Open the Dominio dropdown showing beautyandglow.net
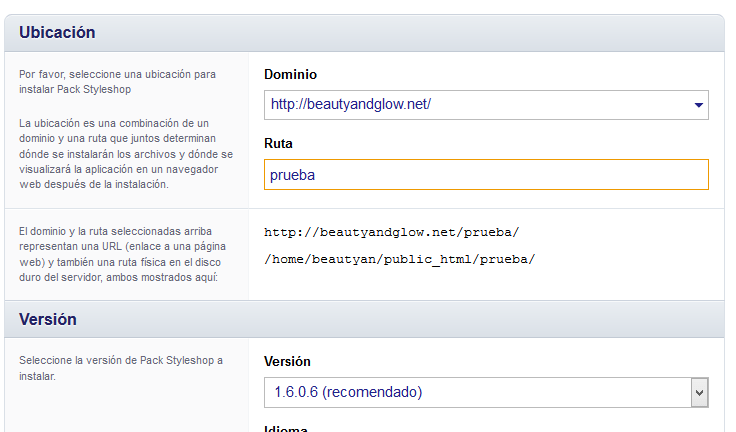Viewport: 736px width, 432px height. click(486, 105)
